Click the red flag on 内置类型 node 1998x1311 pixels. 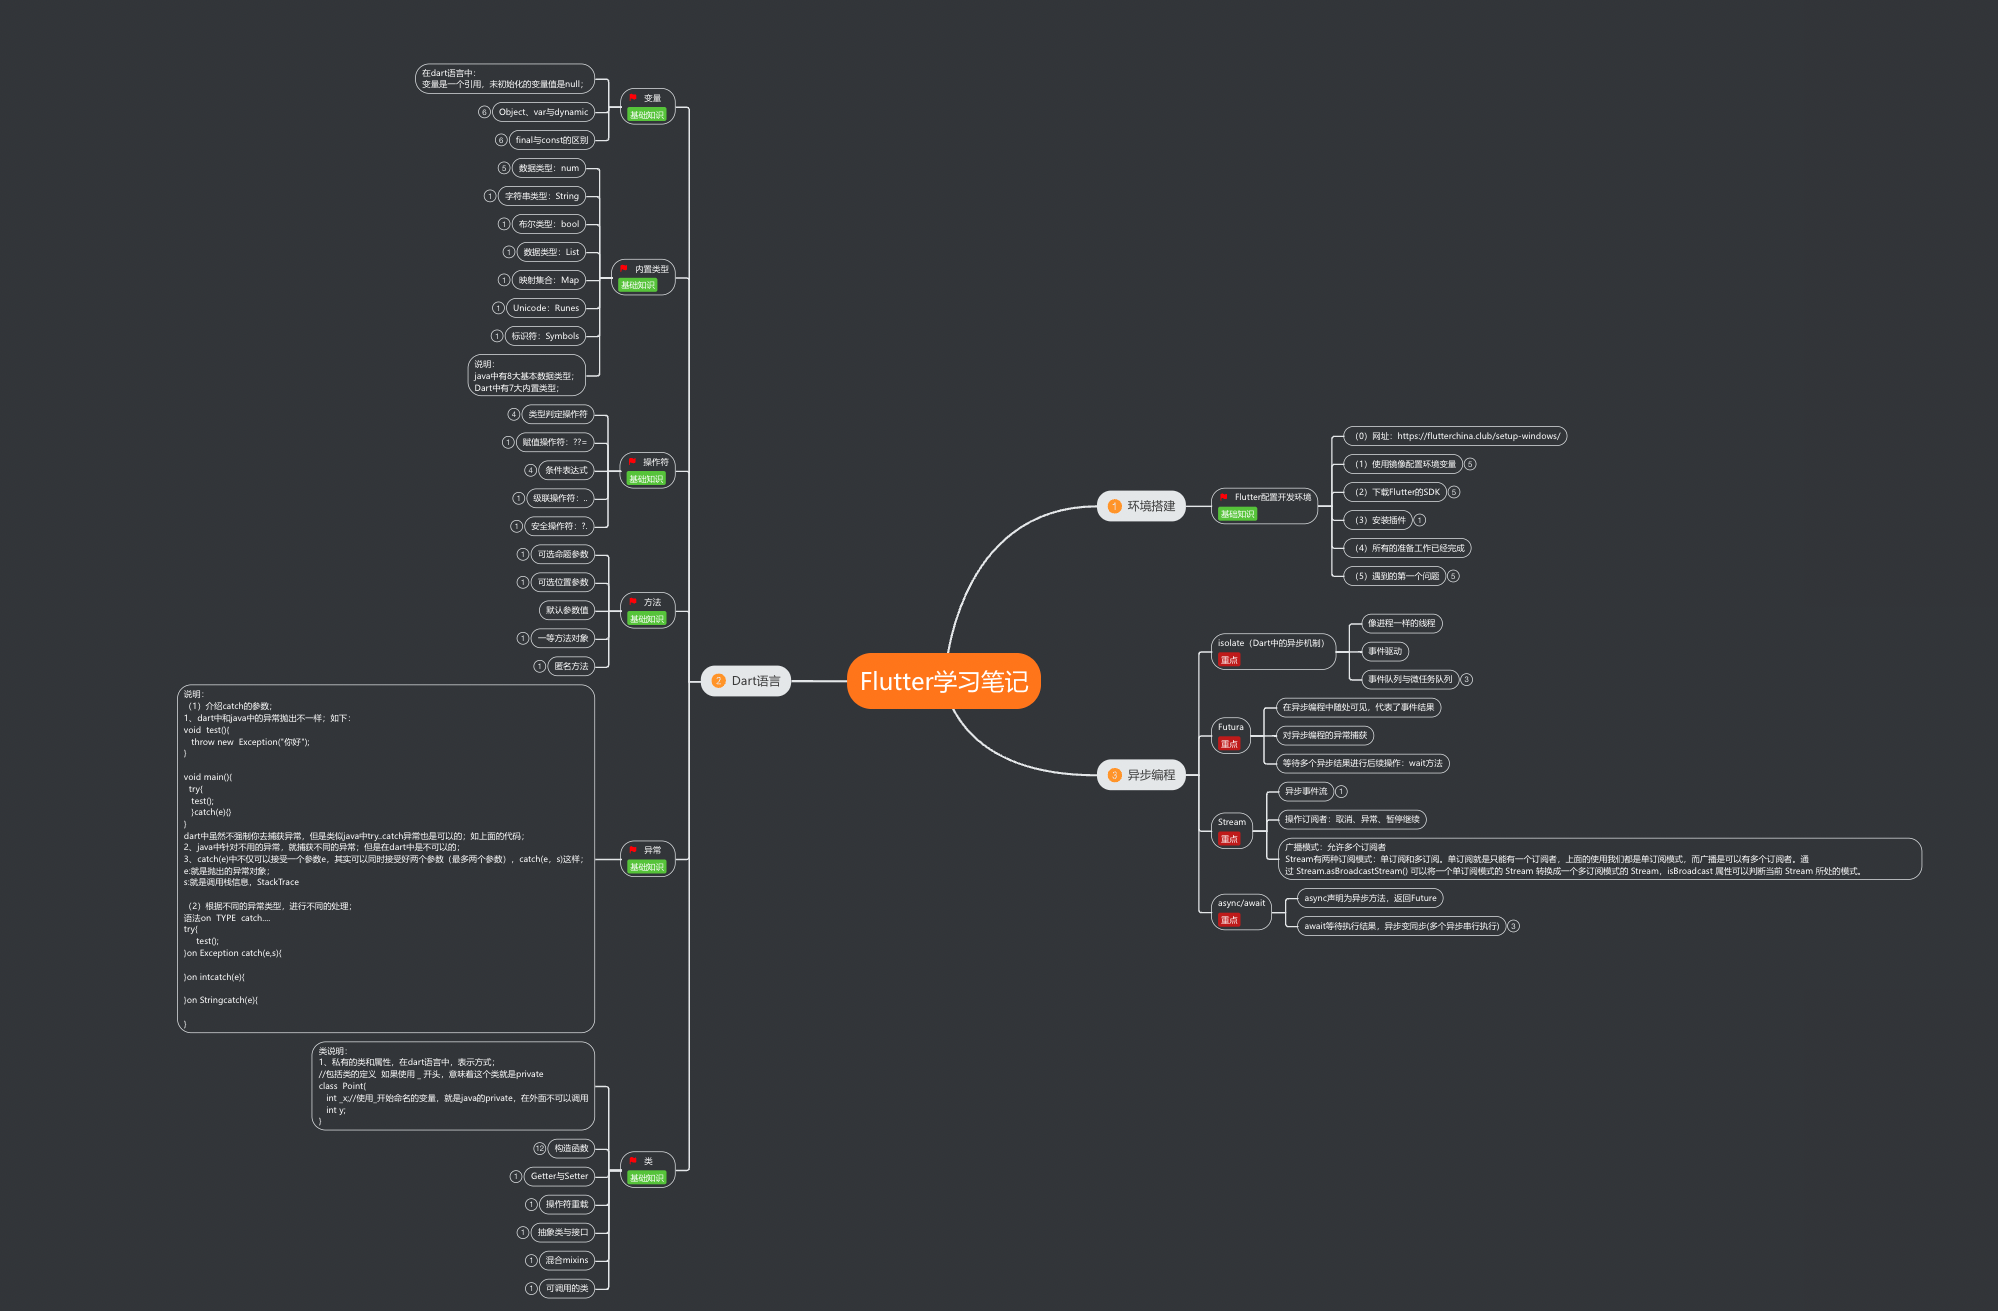pyautogui.click(x=624, y=269)
